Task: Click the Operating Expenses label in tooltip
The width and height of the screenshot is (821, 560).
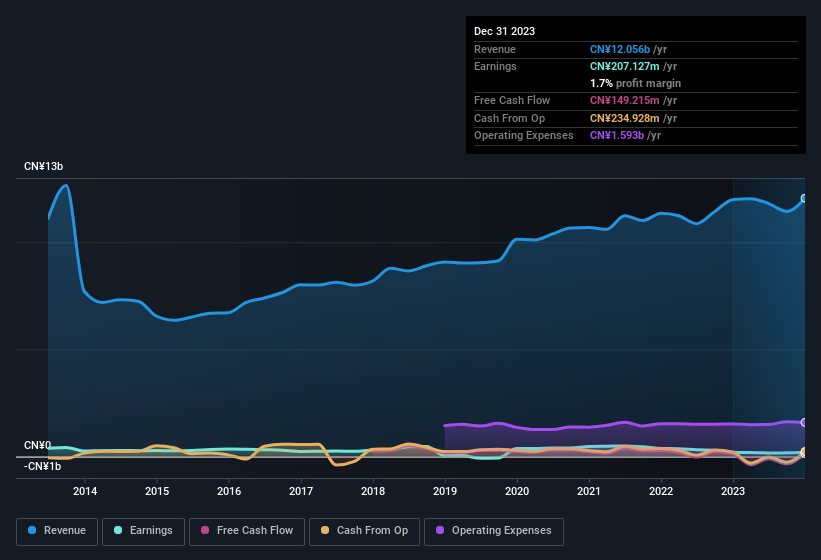Action: click(524, 136)
